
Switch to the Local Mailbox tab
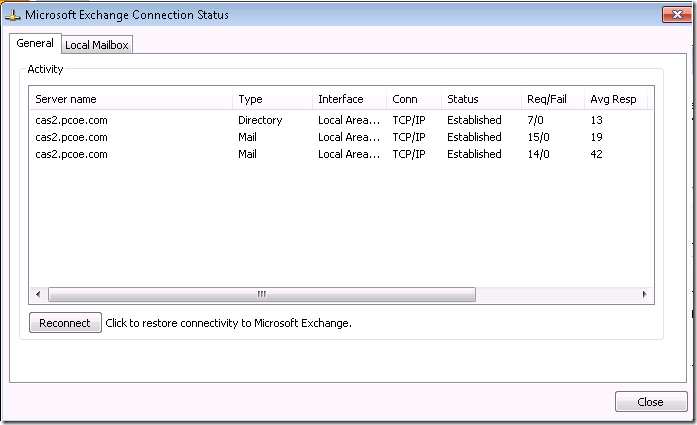pyautogui.click(x=96, y=45)
